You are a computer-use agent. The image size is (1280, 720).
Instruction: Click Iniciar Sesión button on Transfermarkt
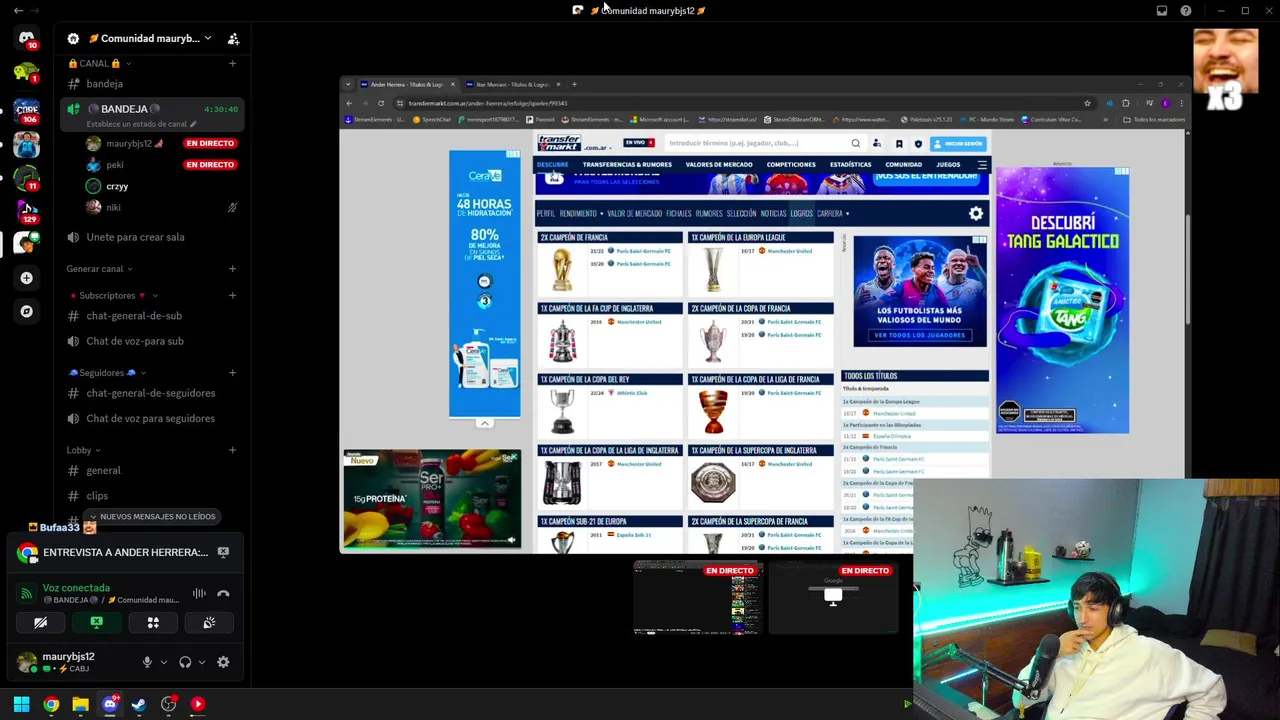[958, 143]
